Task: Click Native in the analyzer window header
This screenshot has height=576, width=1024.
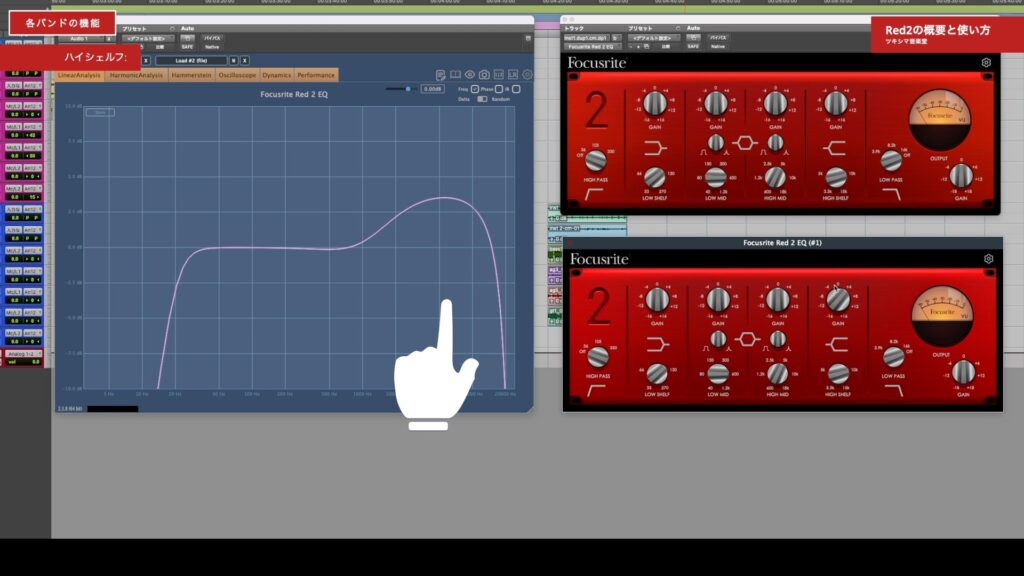Action: 212,47
